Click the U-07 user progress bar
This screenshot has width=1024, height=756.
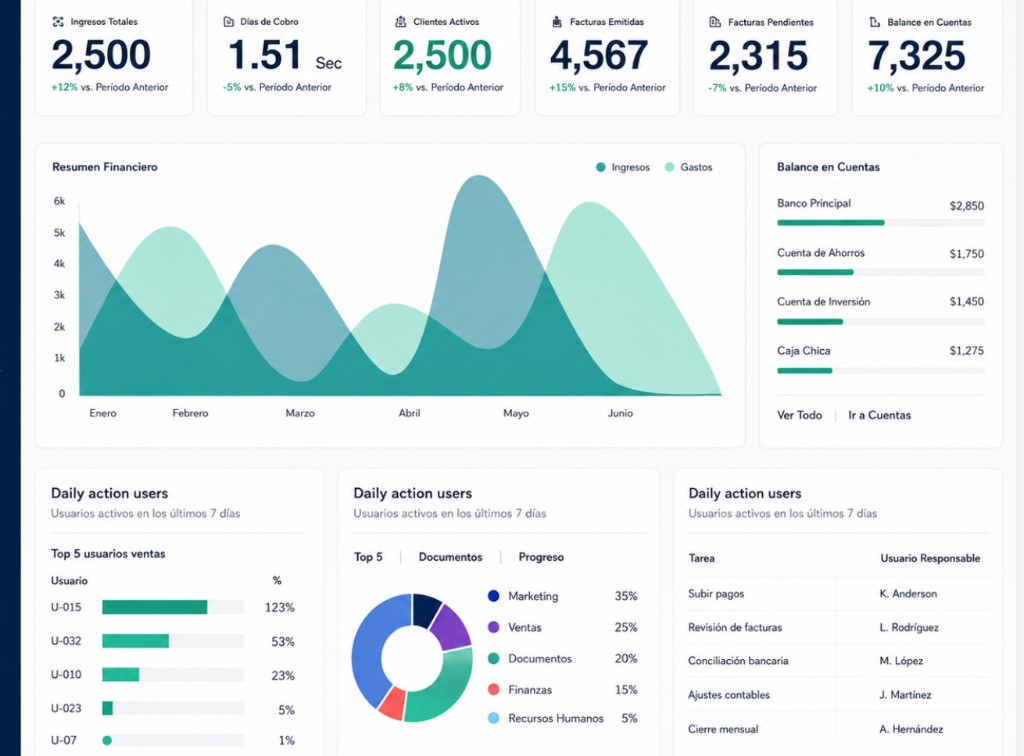173,740
